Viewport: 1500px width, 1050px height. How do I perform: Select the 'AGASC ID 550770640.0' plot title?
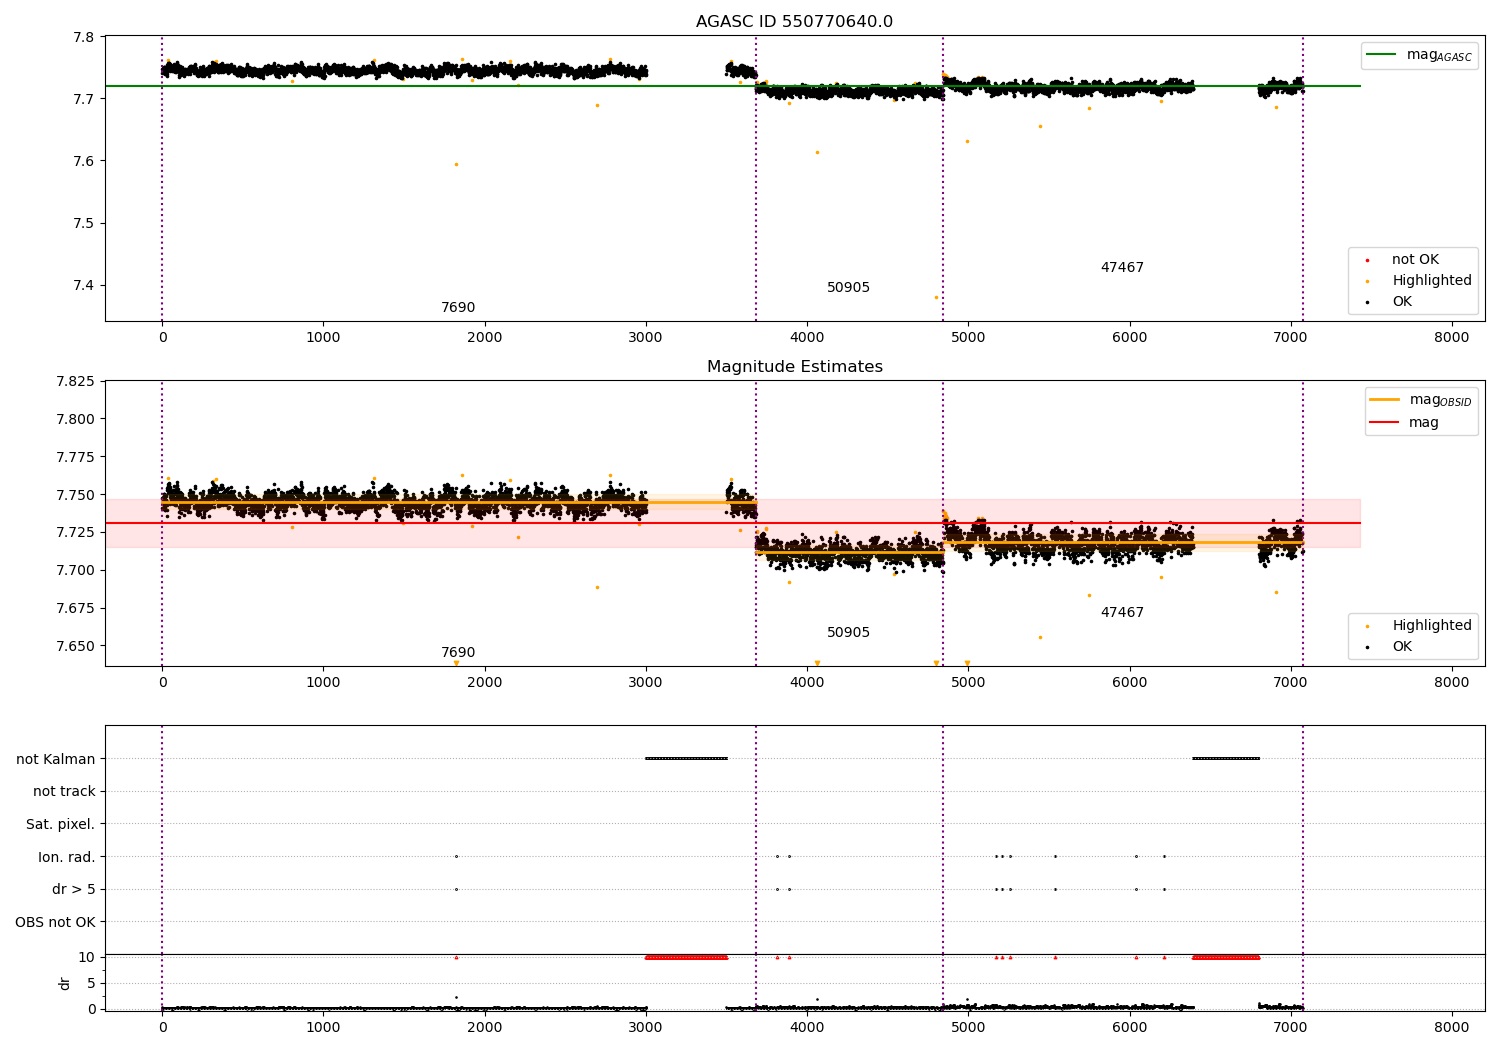[794, 22]
